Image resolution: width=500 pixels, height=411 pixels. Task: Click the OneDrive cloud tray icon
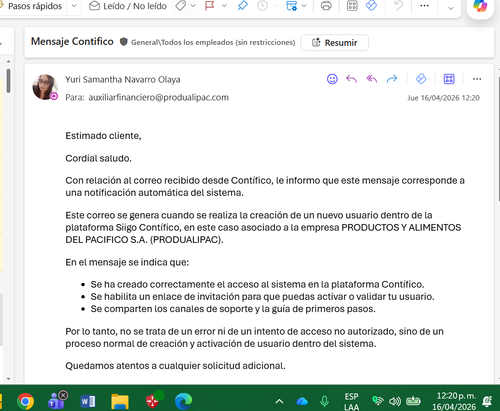tap(302, 401)
